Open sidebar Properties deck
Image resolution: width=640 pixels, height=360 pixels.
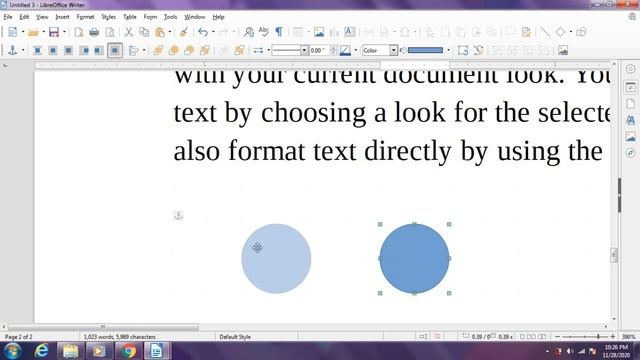pos(631,87)
